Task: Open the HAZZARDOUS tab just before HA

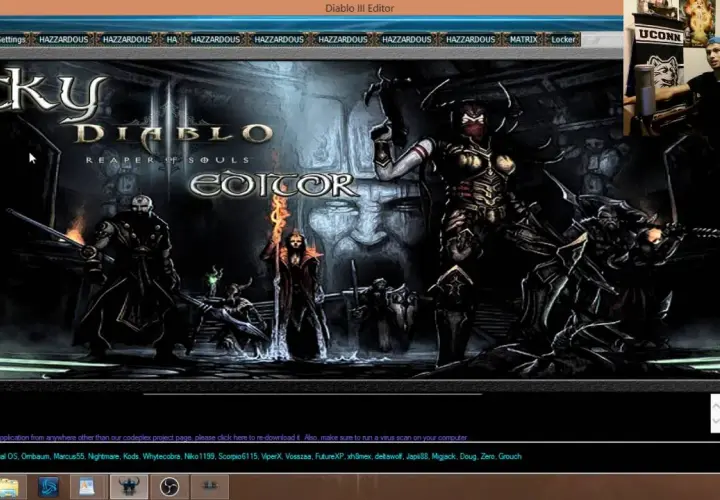Action: (127, 39)
